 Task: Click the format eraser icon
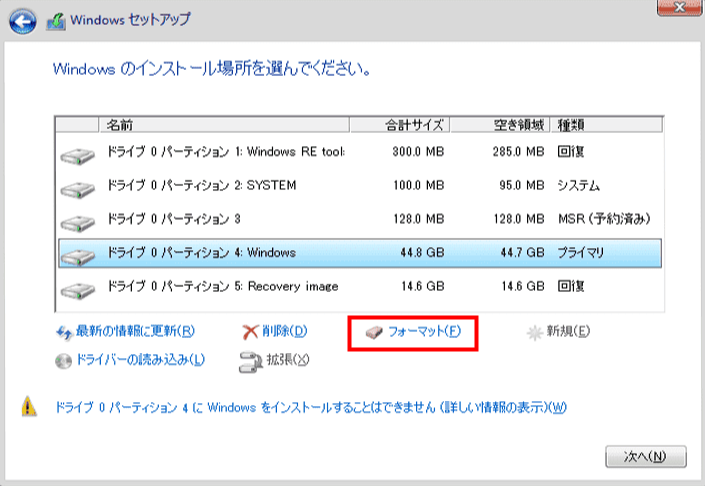374,333
